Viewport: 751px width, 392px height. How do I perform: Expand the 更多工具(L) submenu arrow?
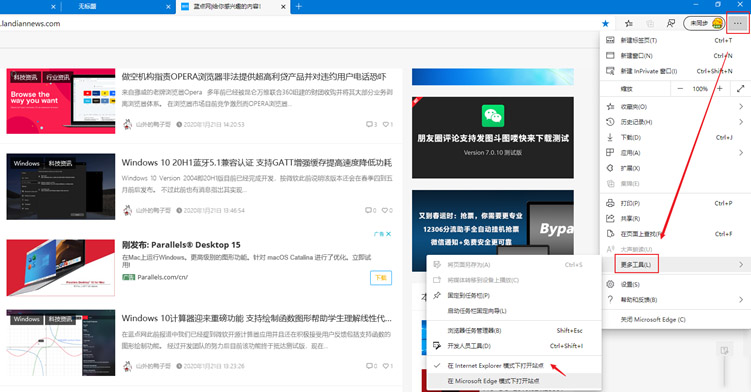[741, 265]
